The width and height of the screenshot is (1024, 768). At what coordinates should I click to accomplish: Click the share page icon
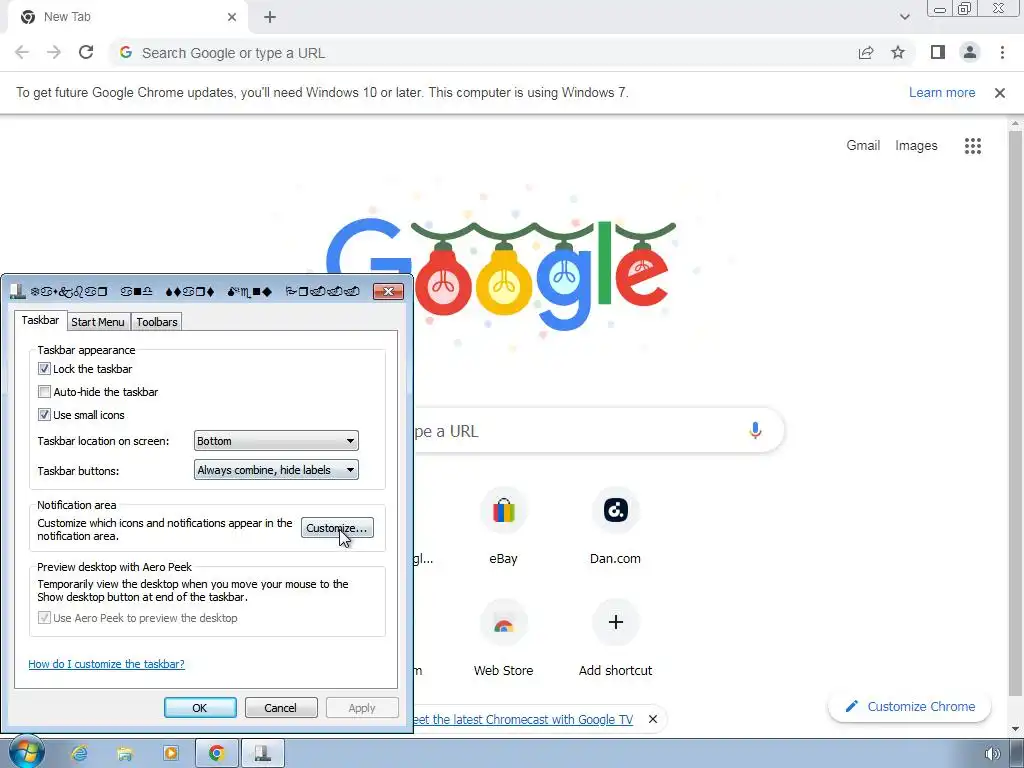[x=866, y=53]
